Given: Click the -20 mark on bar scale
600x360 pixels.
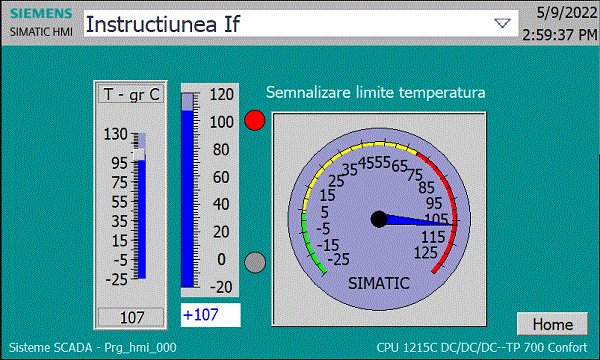Looking at the screenshot, I should [221, 287].
